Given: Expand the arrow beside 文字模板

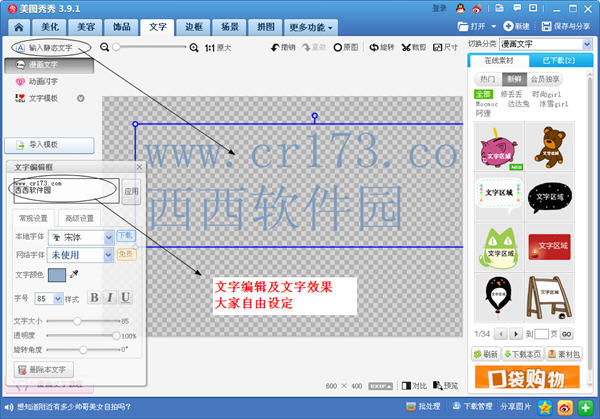Looking at the screenshot, I should point(80,98).
